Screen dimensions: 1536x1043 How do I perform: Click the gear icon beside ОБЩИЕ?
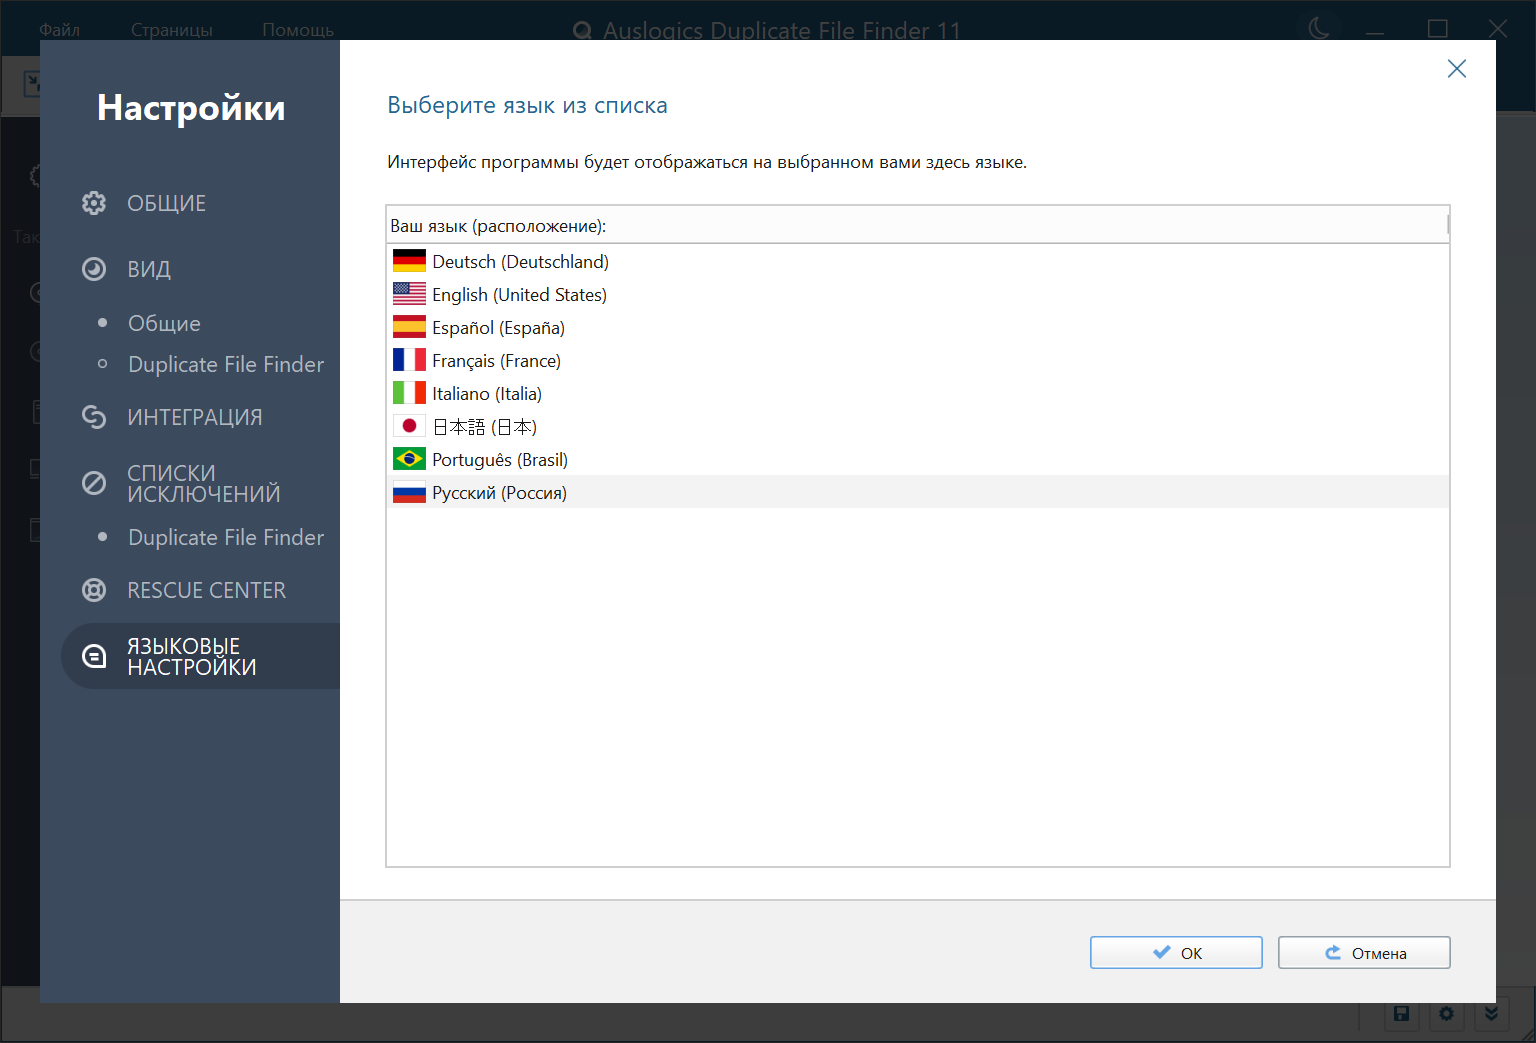coord(94,203)
